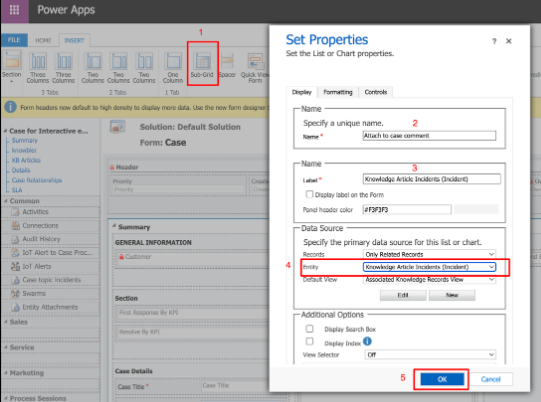Edit the unique Name field
The height and width of the screenshot is (402, 541).
[x=430, y=136]
